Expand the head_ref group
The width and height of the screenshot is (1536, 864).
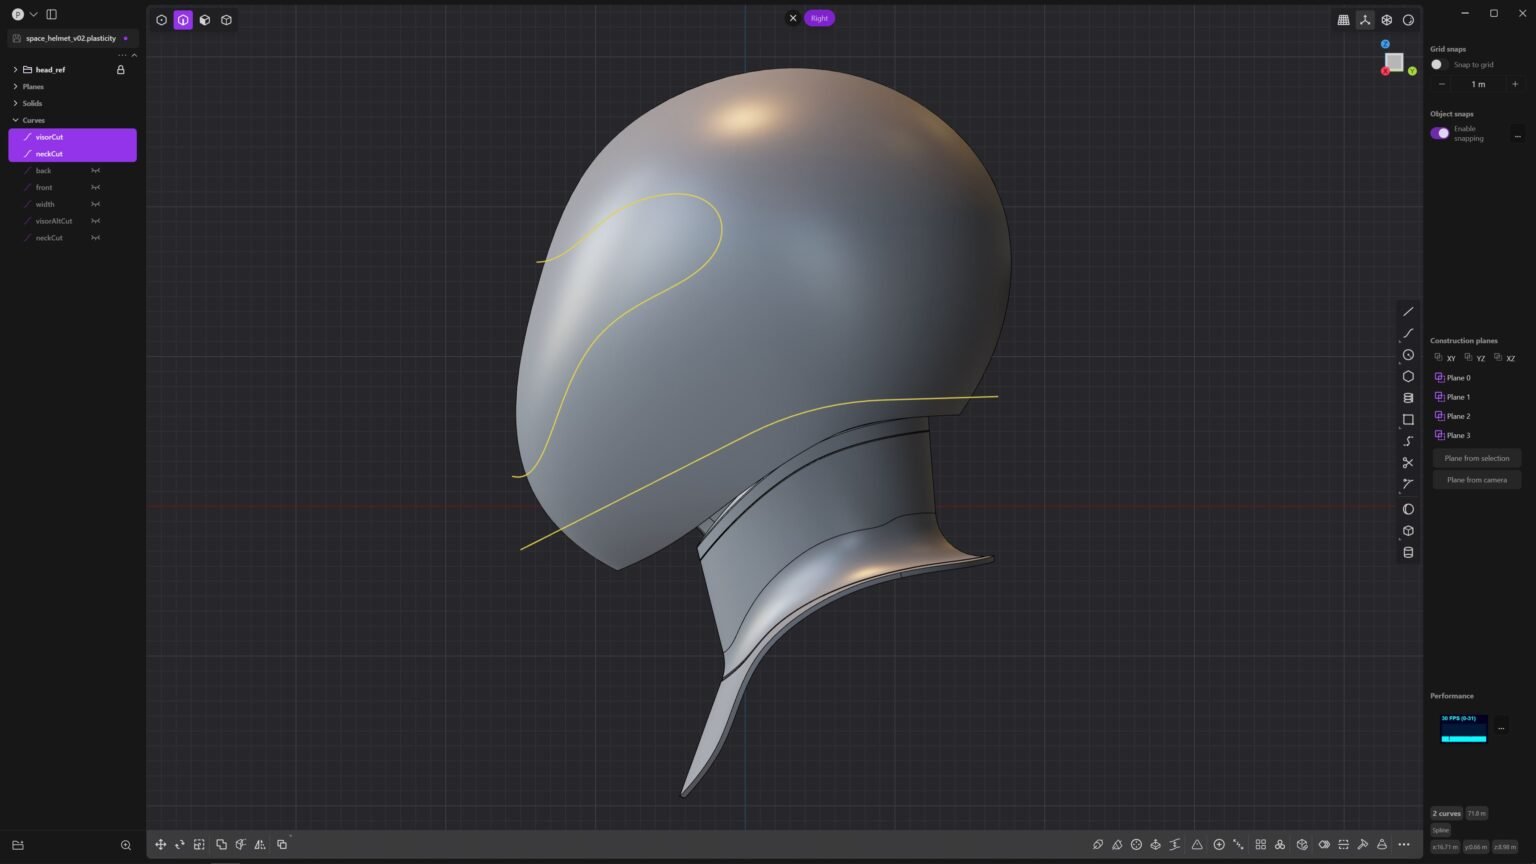[15, 70]
